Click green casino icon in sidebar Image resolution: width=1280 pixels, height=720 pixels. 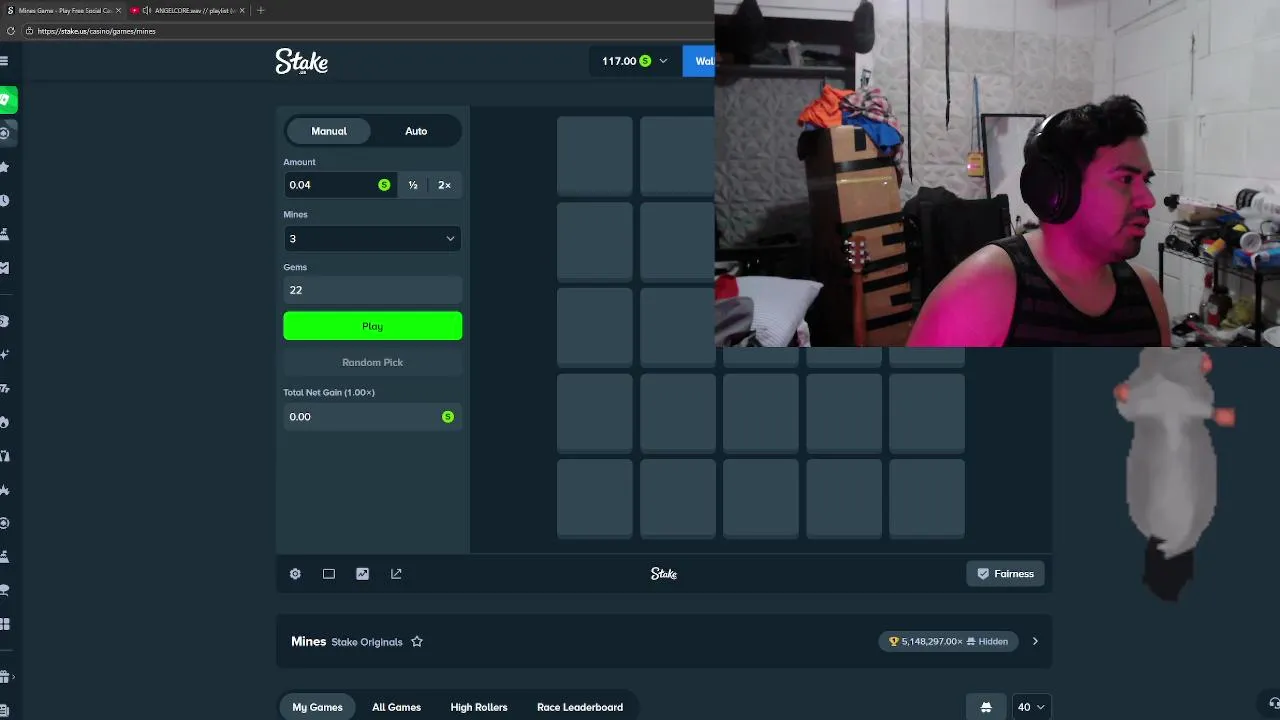(6, 99)
